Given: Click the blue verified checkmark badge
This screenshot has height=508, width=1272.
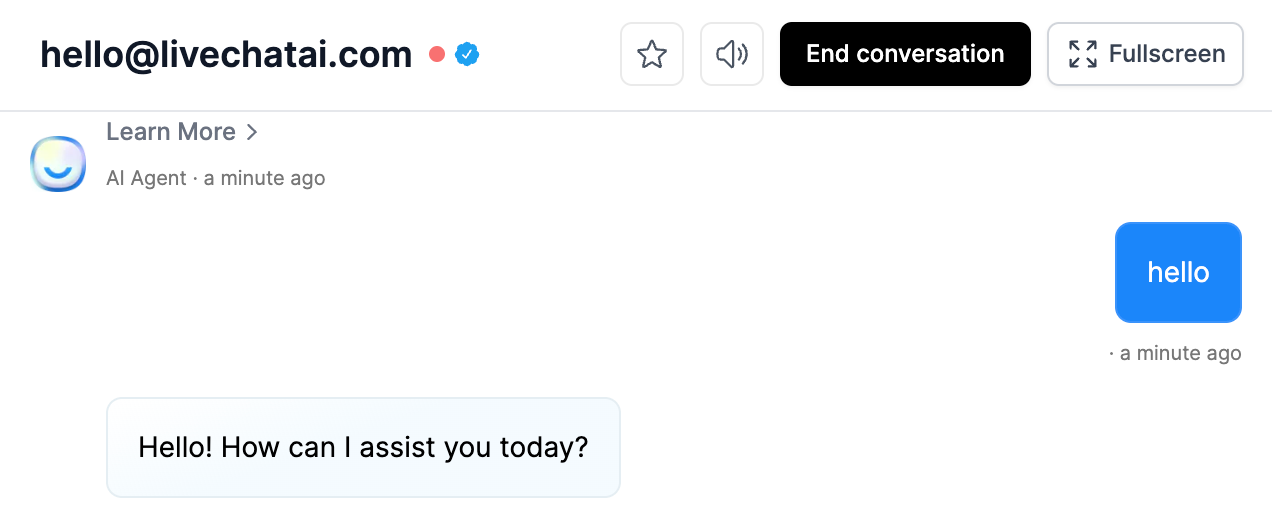Looking at the screenshot, I should tap(467, 54).
